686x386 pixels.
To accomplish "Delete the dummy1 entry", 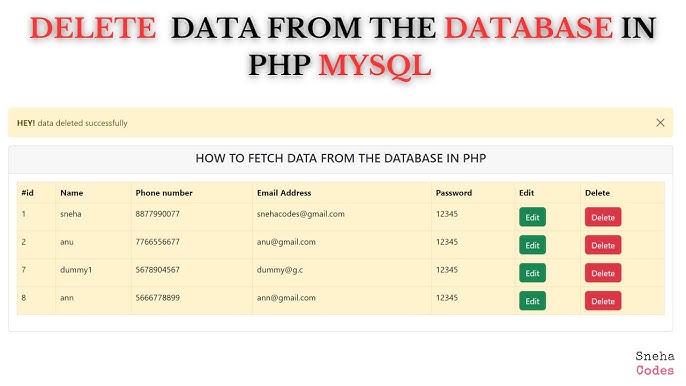I will tap(603, 273).
